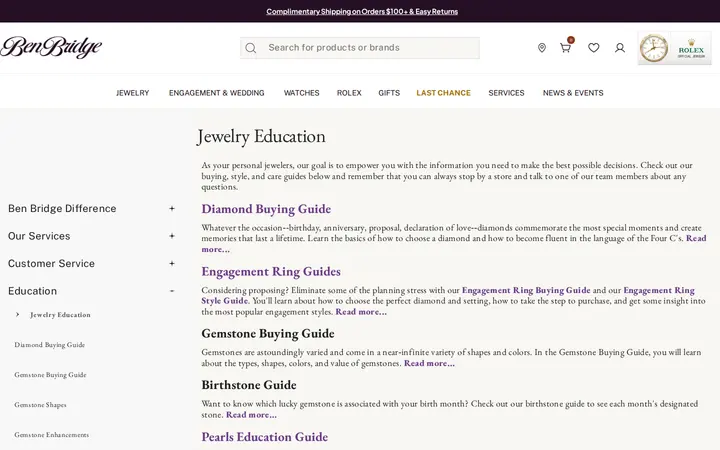Image resolution: width=720 pixels, height=450 pixels.
Task: Click the search products input field
Action: [x=360, y=48]
